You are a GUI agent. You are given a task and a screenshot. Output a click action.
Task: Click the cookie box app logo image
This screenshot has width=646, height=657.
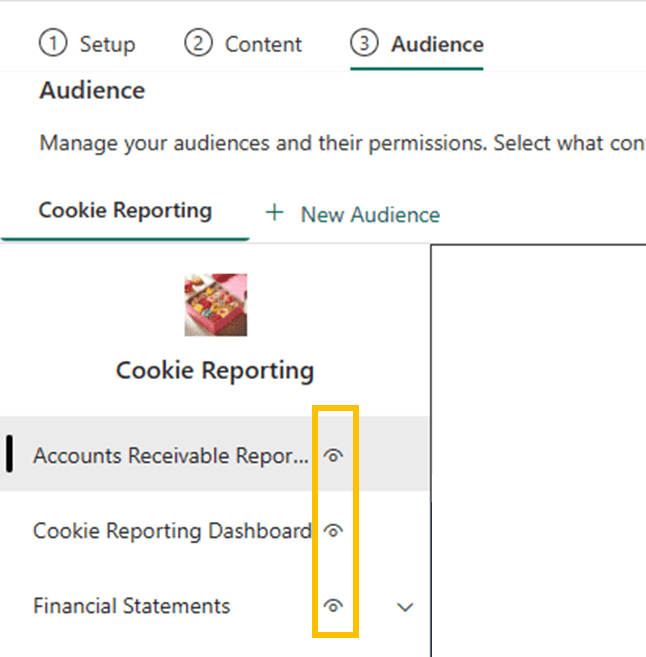[215, 305]
